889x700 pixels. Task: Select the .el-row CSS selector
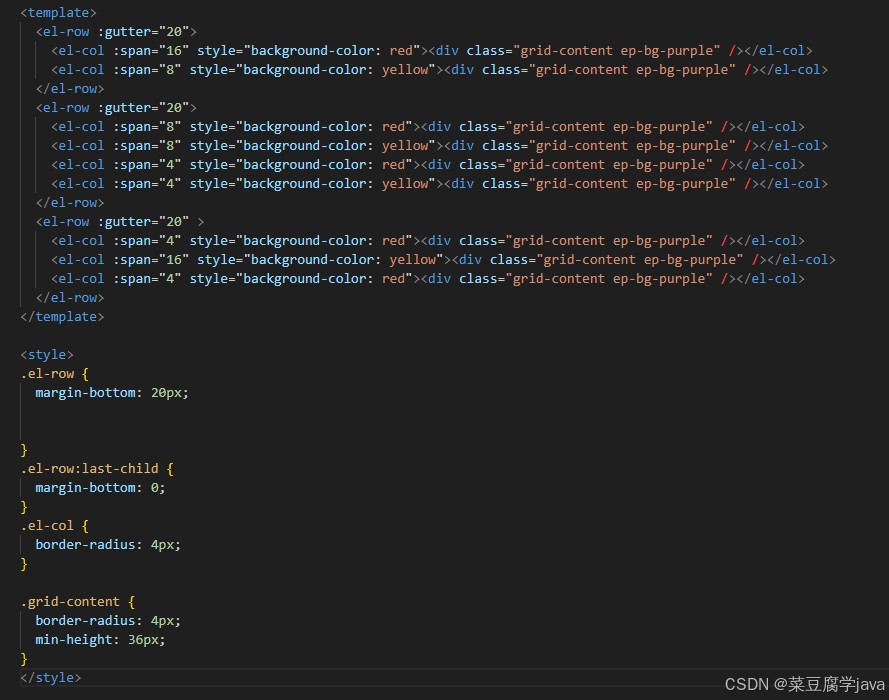[x=46, y=373]
